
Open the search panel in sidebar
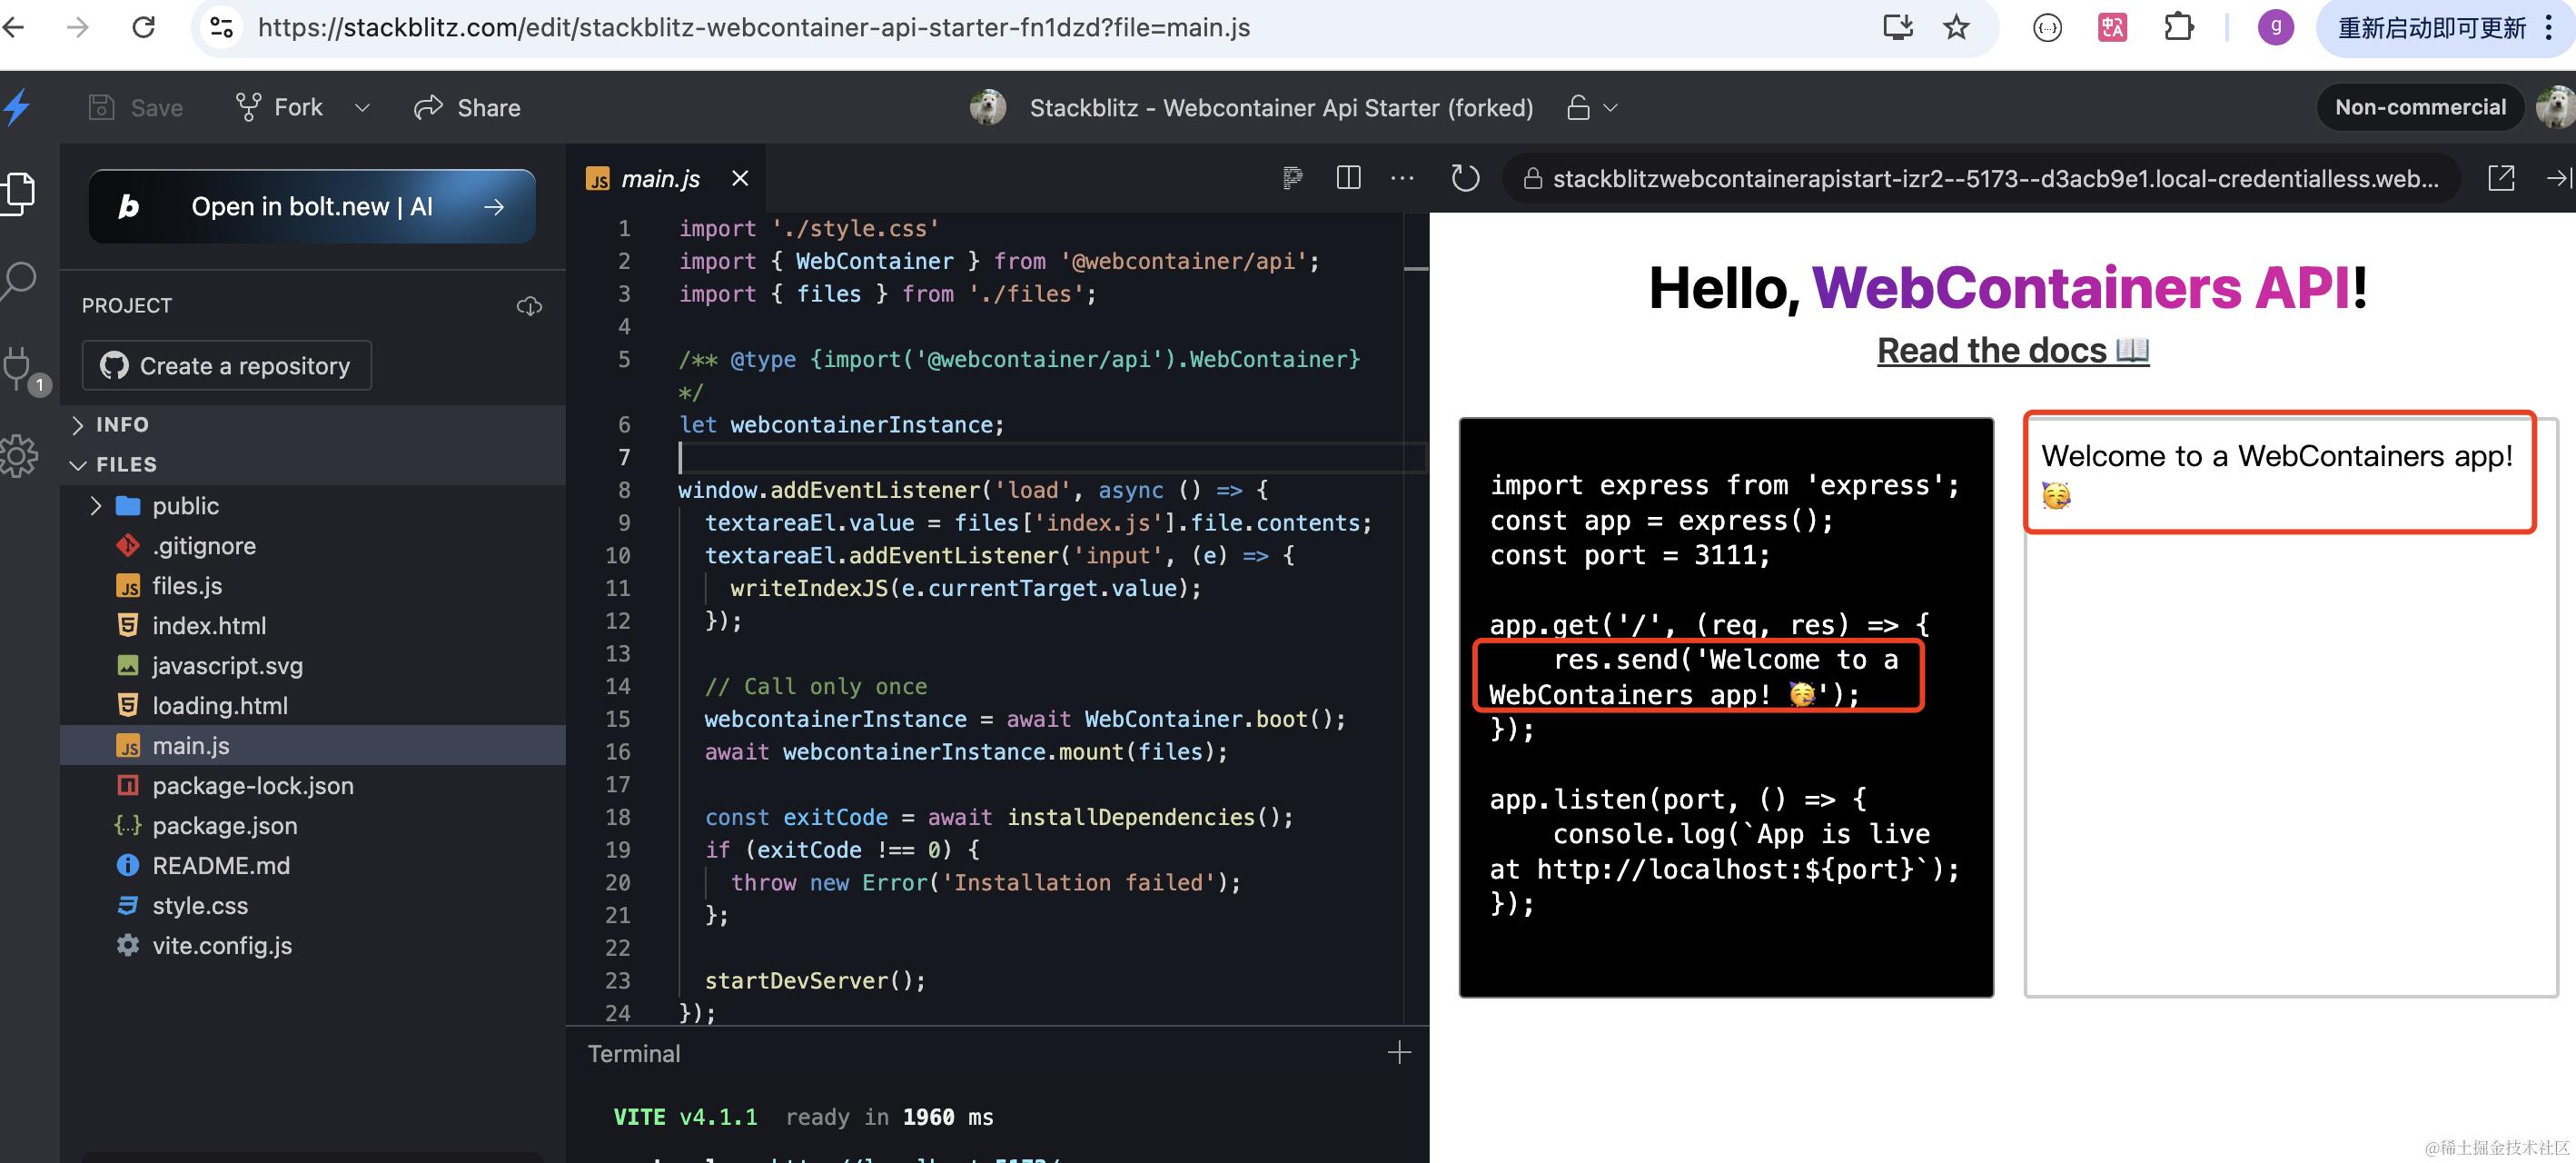pyautogui.click(x=19, y=281)
